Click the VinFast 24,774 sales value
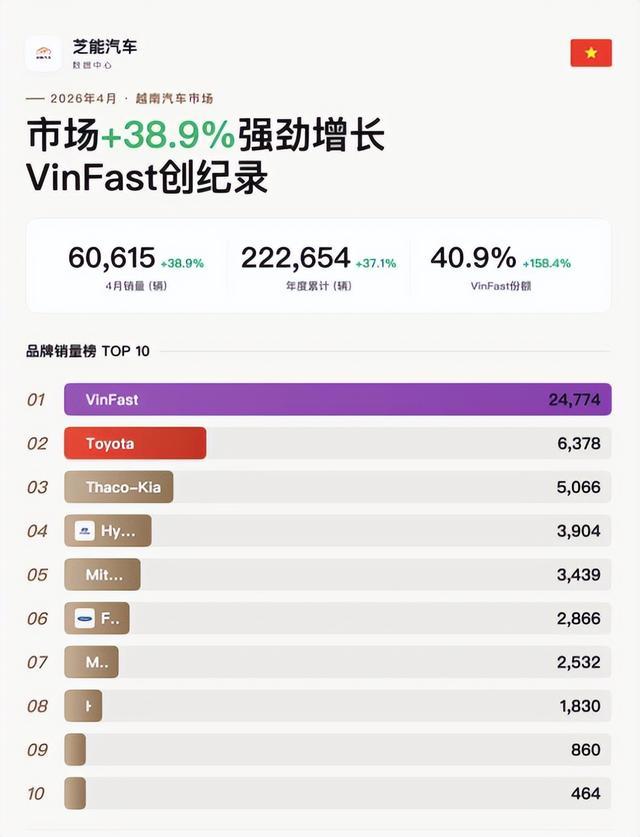 (574, 400)
